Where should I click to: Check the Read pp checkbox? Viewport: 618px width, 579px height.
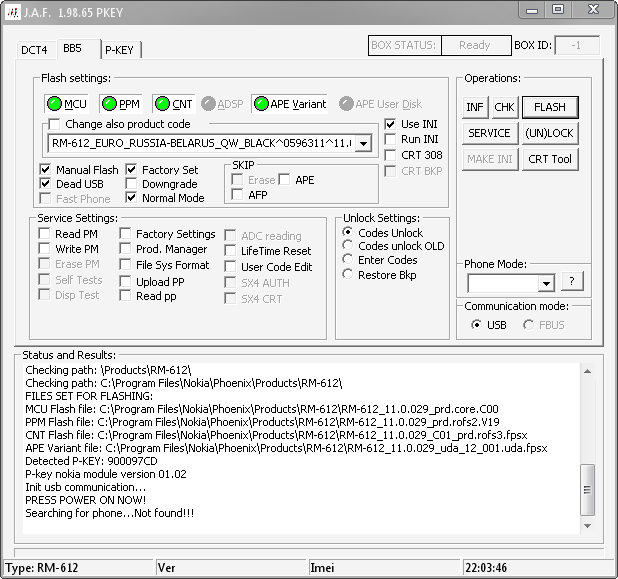125,296
